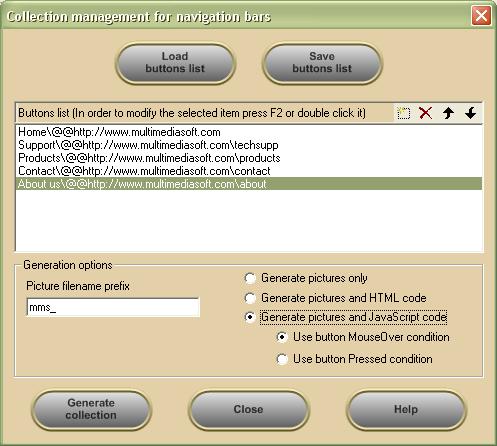Close the dialog with the title bar X
This screenshot has height=446, width=497.
coord(481,16)
